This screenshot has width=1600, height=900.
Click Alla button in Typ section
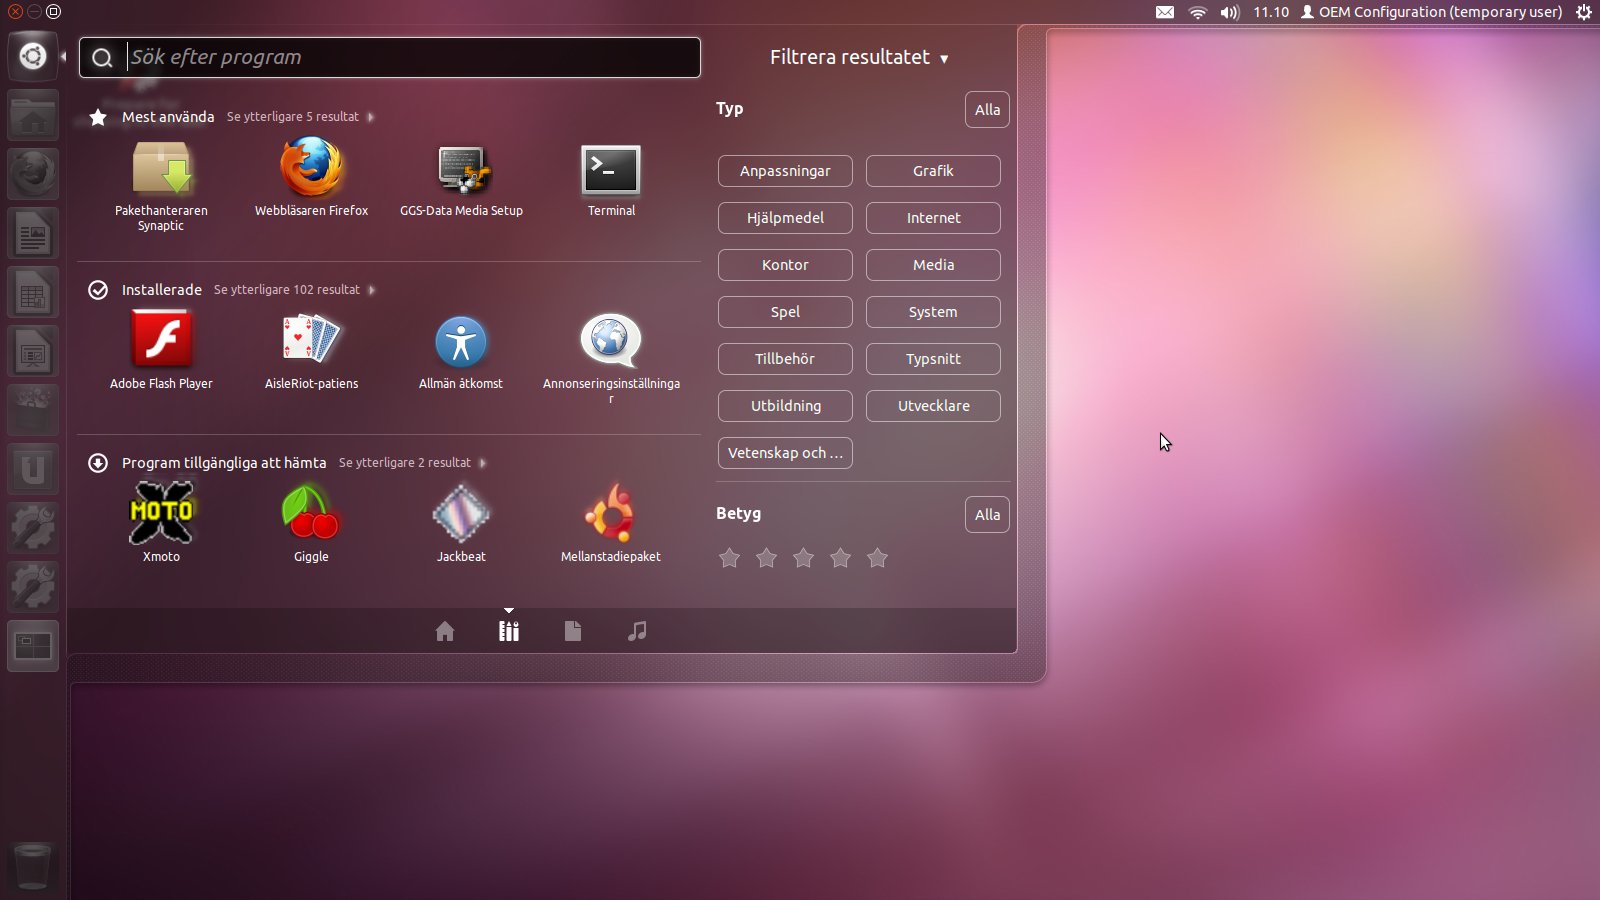pos(987,110)
